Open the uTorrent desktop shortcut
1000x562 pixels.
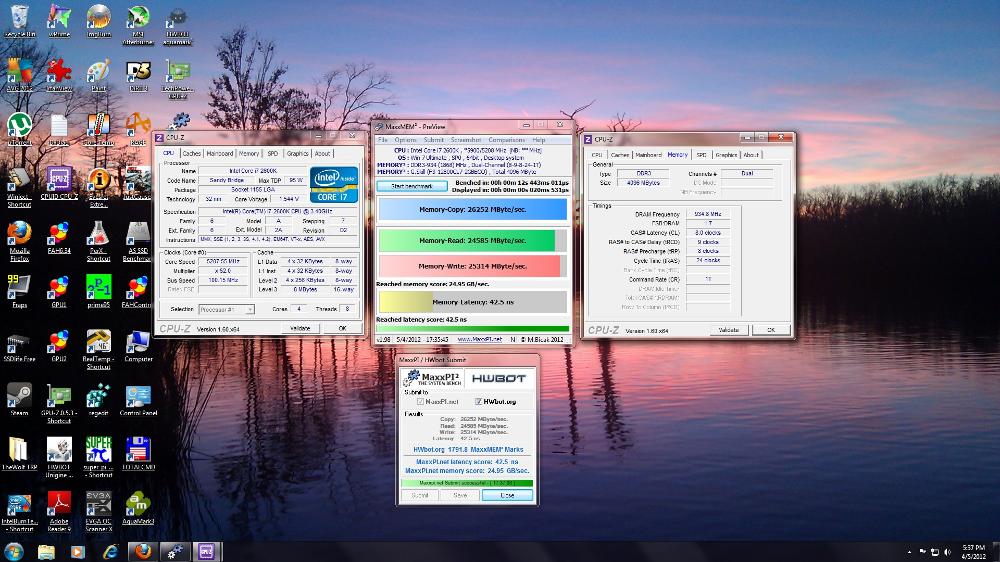pyautogui.click(x=20, y=128)
